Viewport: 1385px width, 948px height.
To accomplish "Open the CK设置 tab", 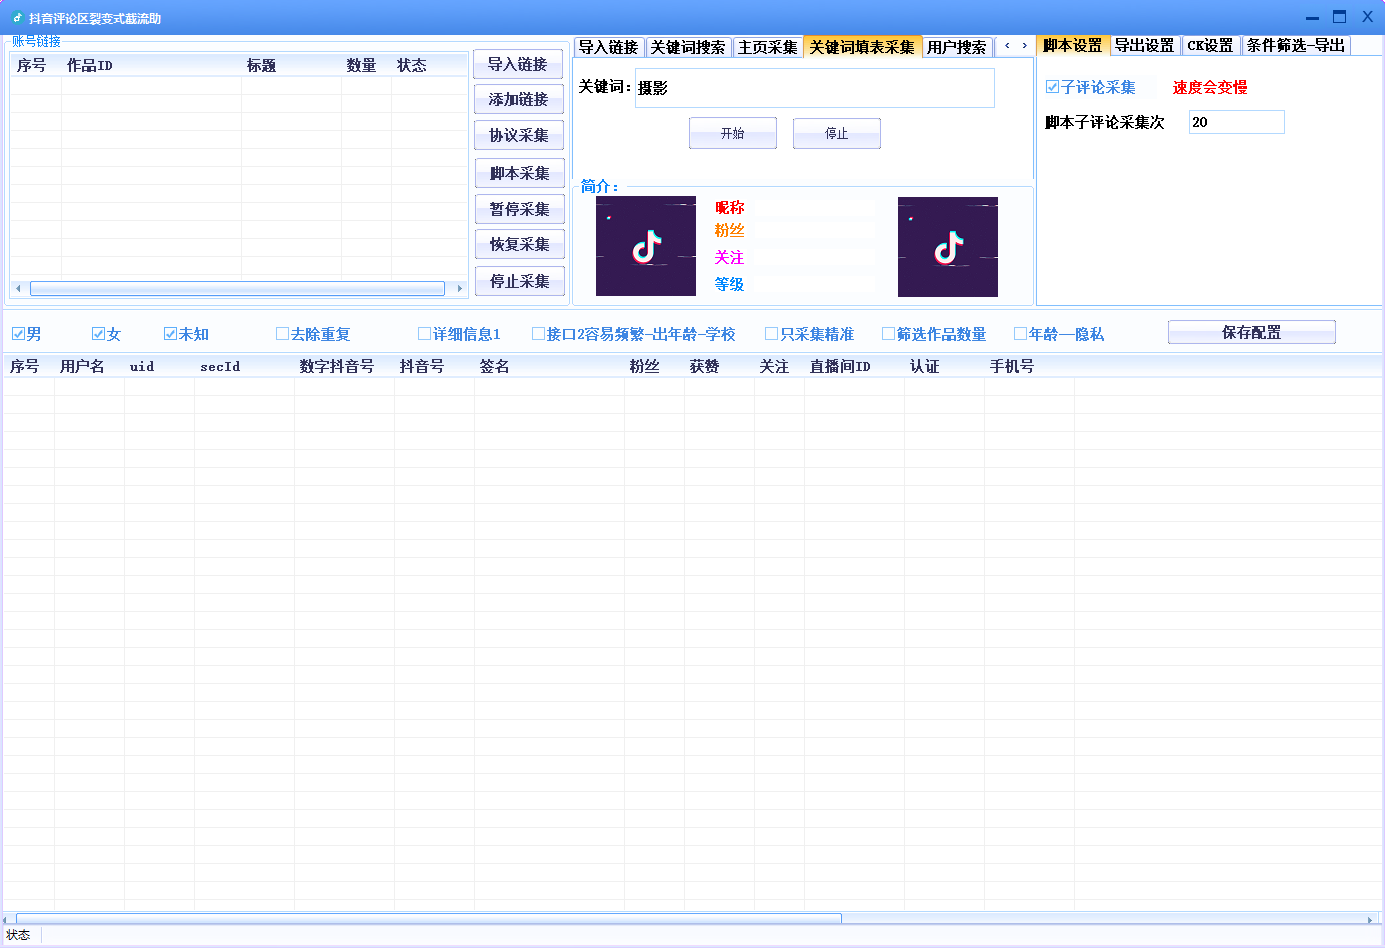I will click(1210, 45).
